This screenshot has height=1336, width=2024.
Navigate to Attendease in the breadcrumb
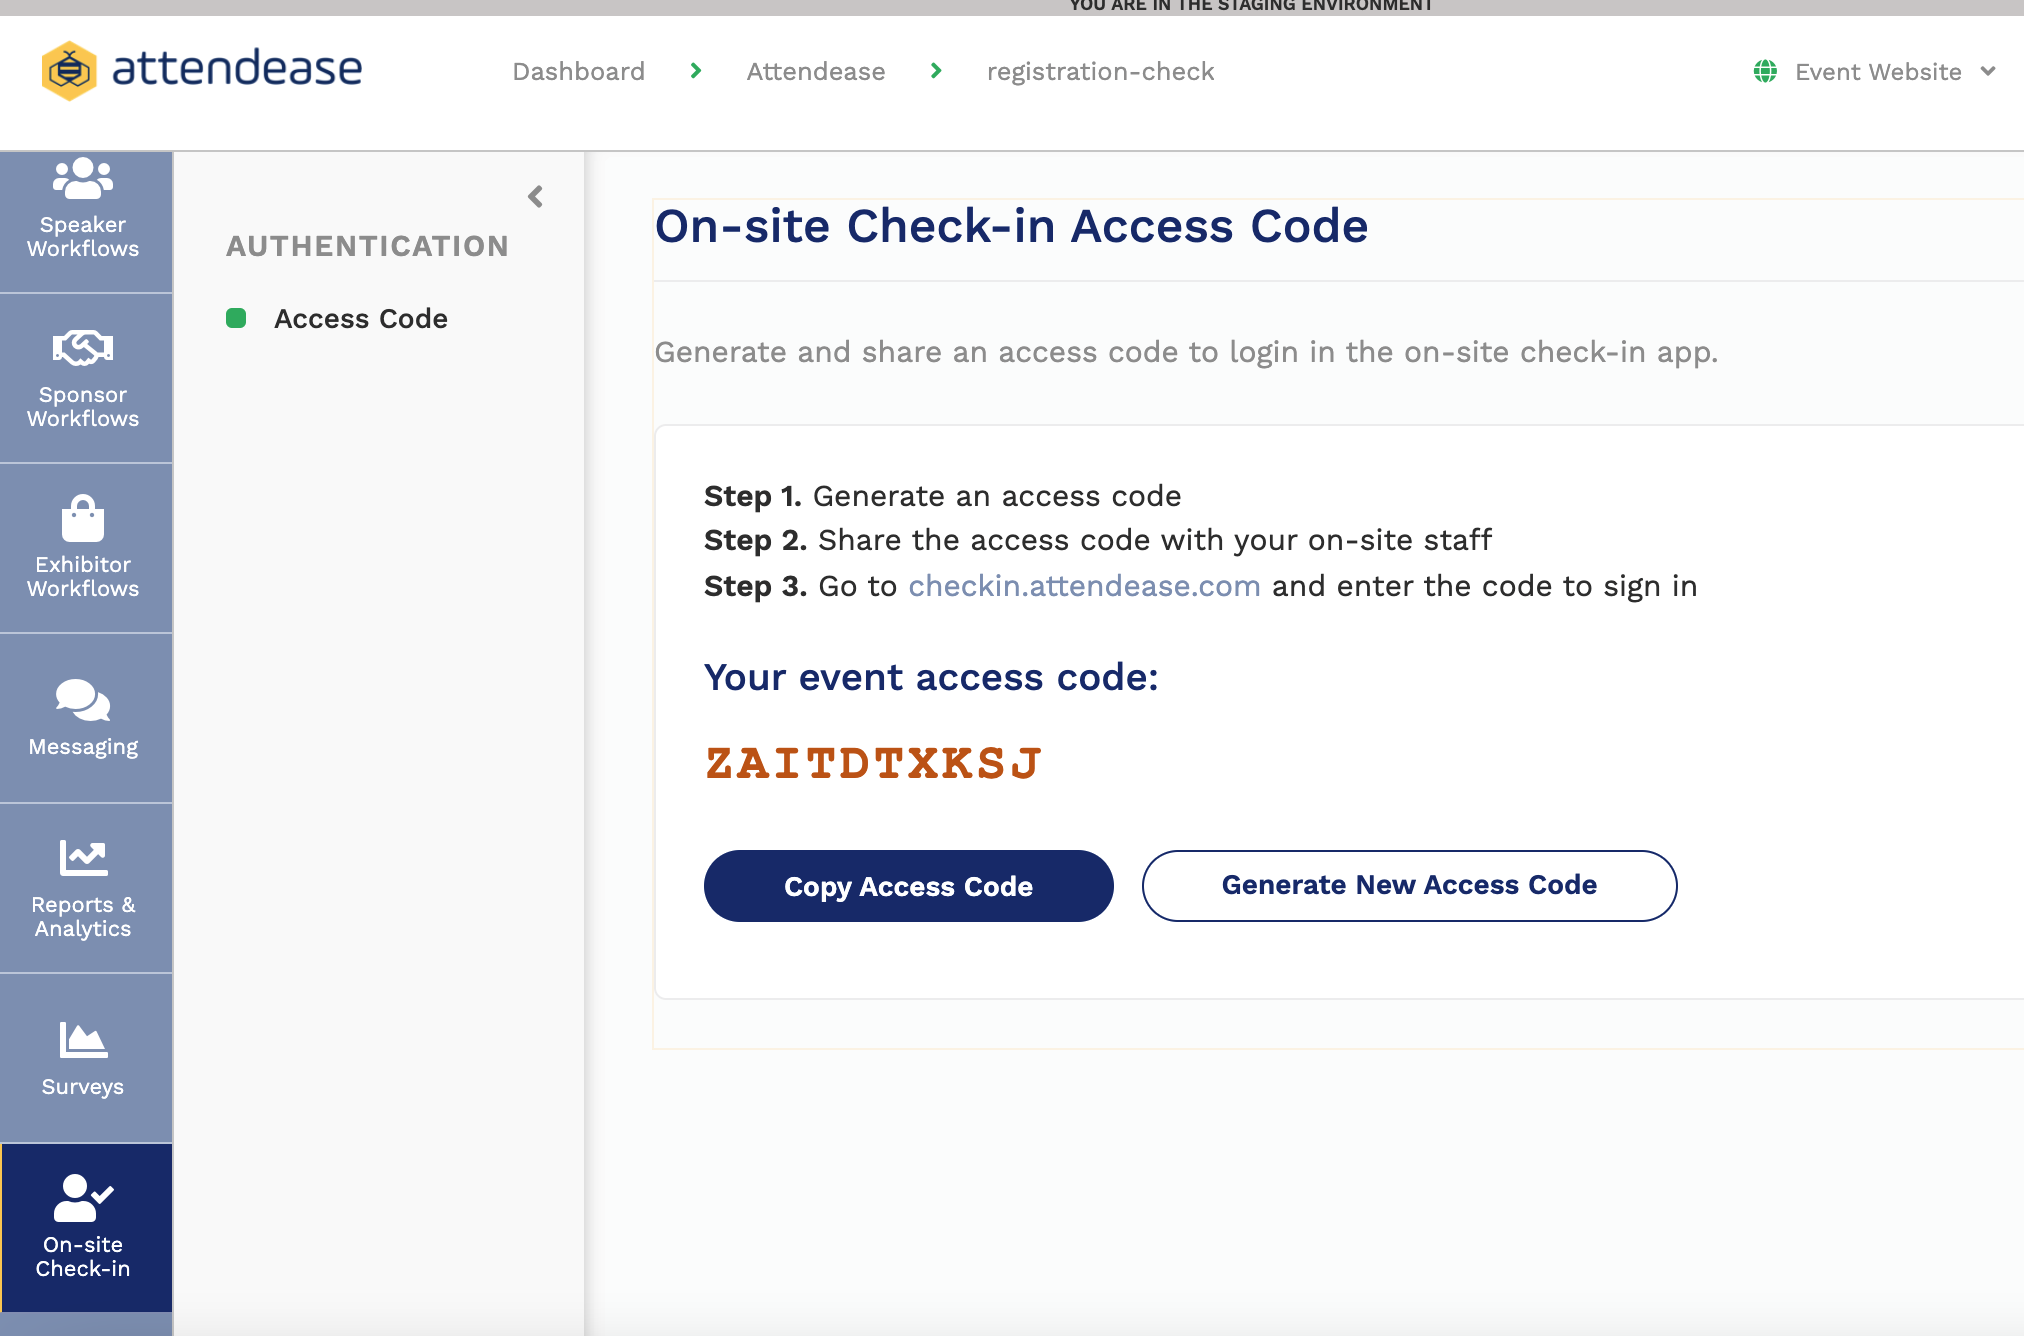click(x=815, y=71)
